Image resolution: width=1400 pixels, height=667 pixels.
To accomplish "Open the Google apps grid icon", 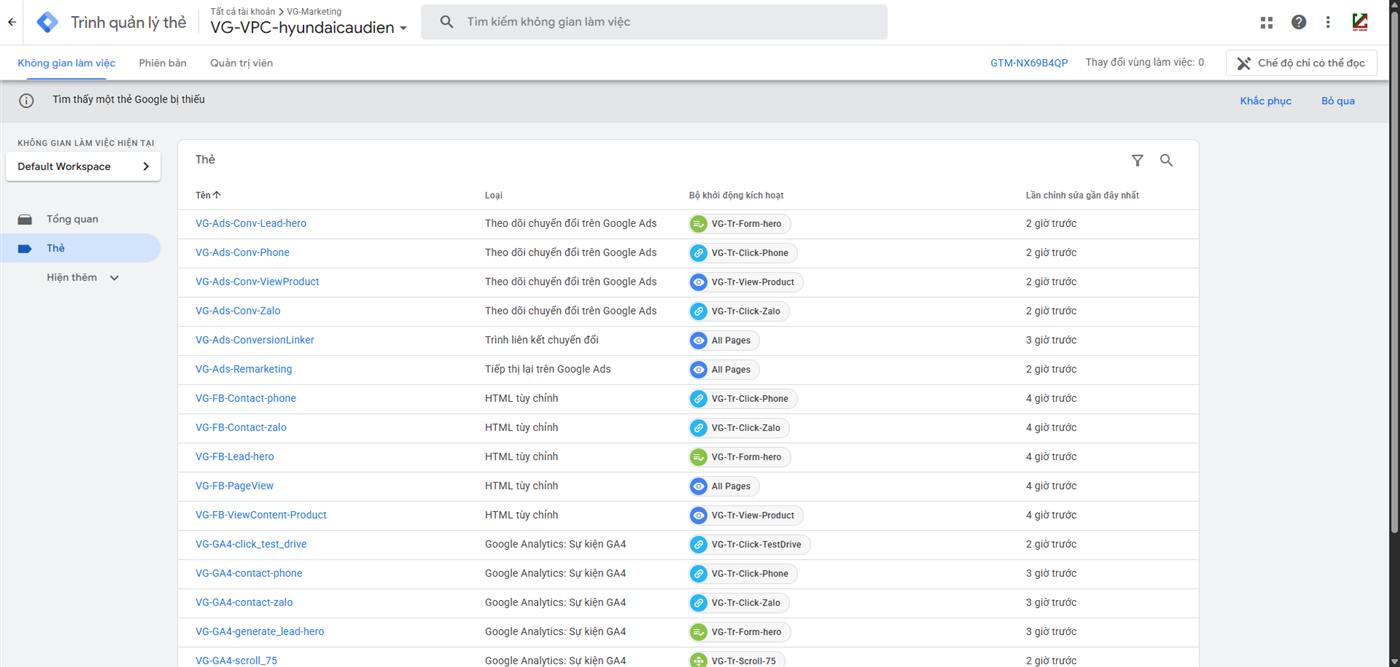I will click(x=1267, y=22).
